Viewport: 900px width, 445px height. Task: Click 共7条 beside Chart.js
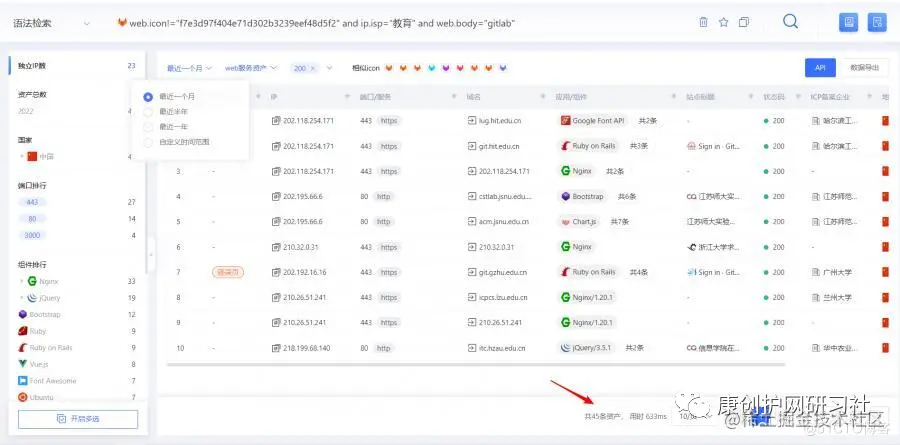coord(620,222)
